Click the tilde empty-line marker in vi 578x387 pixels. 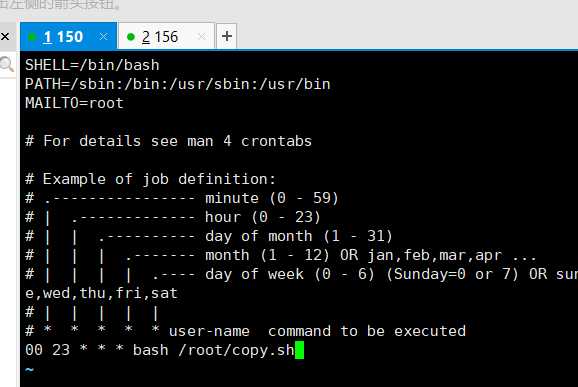click(x=29, y=369)
